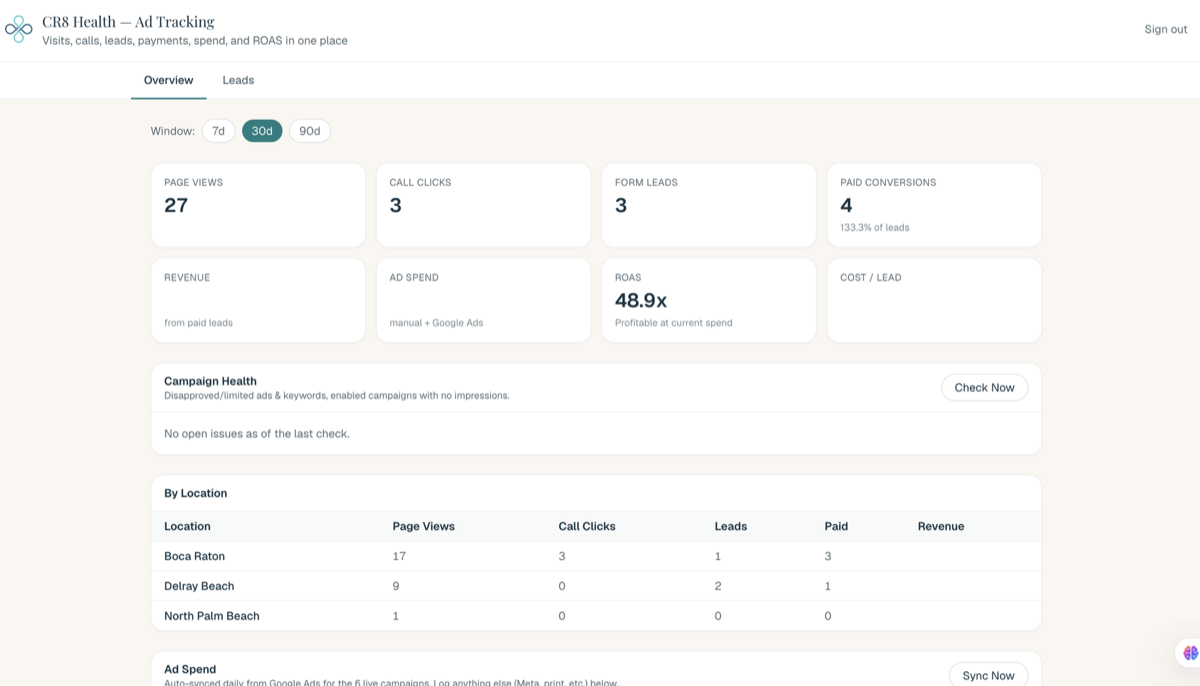Click the 'CR8 Health — Ad Tracking' title

(128, 21)
